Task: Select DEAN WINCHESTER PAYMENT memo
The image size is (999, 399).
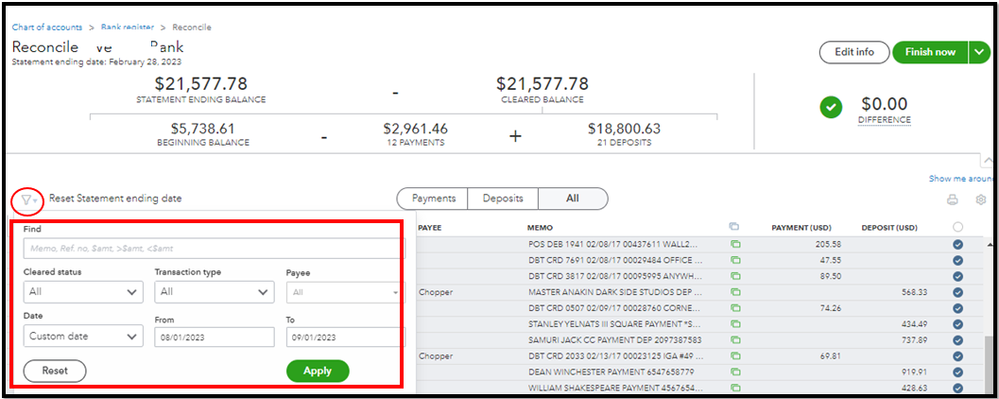Action: 611,372
